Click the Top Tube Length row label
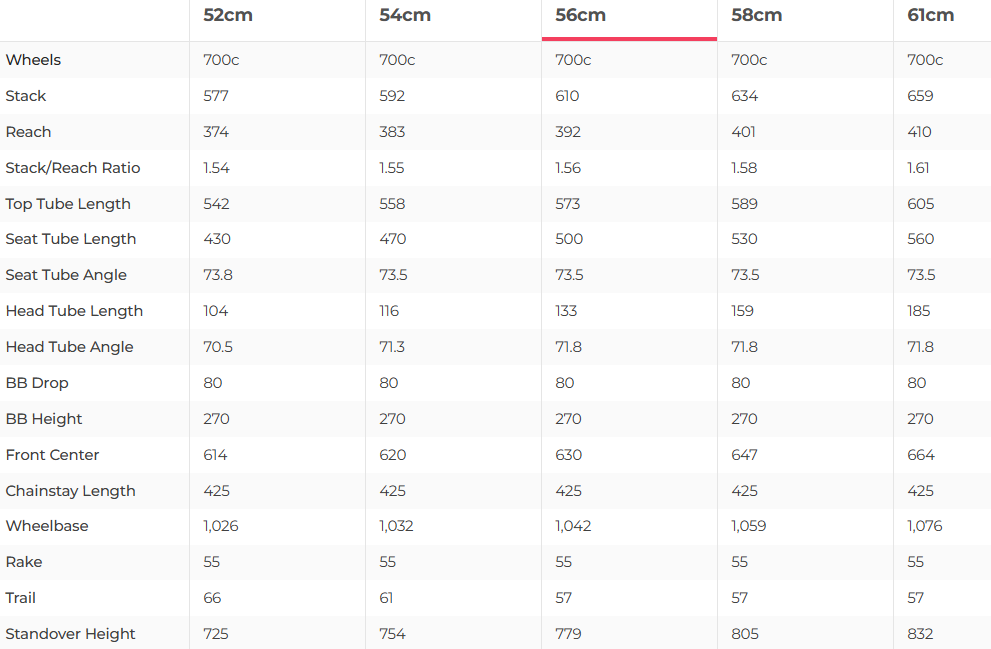 click(68, 204)
